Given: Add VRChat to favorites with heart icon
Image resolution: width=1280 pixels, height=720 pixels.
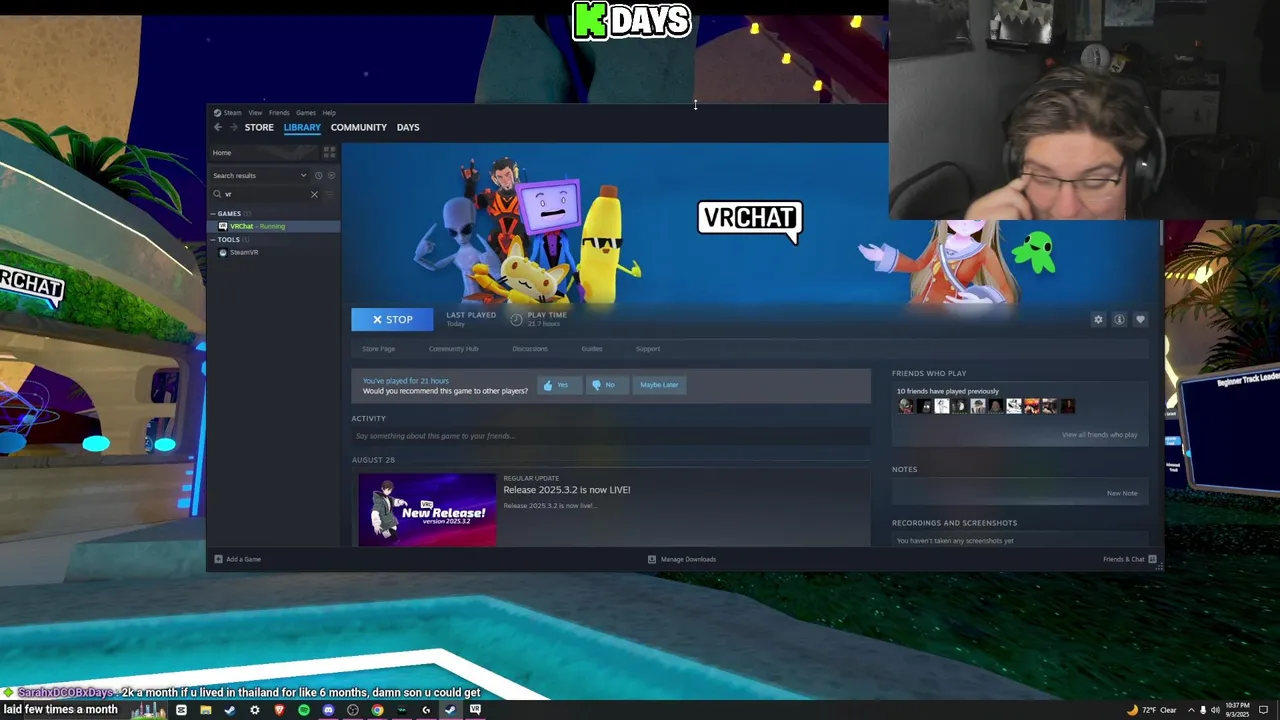Looking at the screenshot, I should [x=1140, y=319].
